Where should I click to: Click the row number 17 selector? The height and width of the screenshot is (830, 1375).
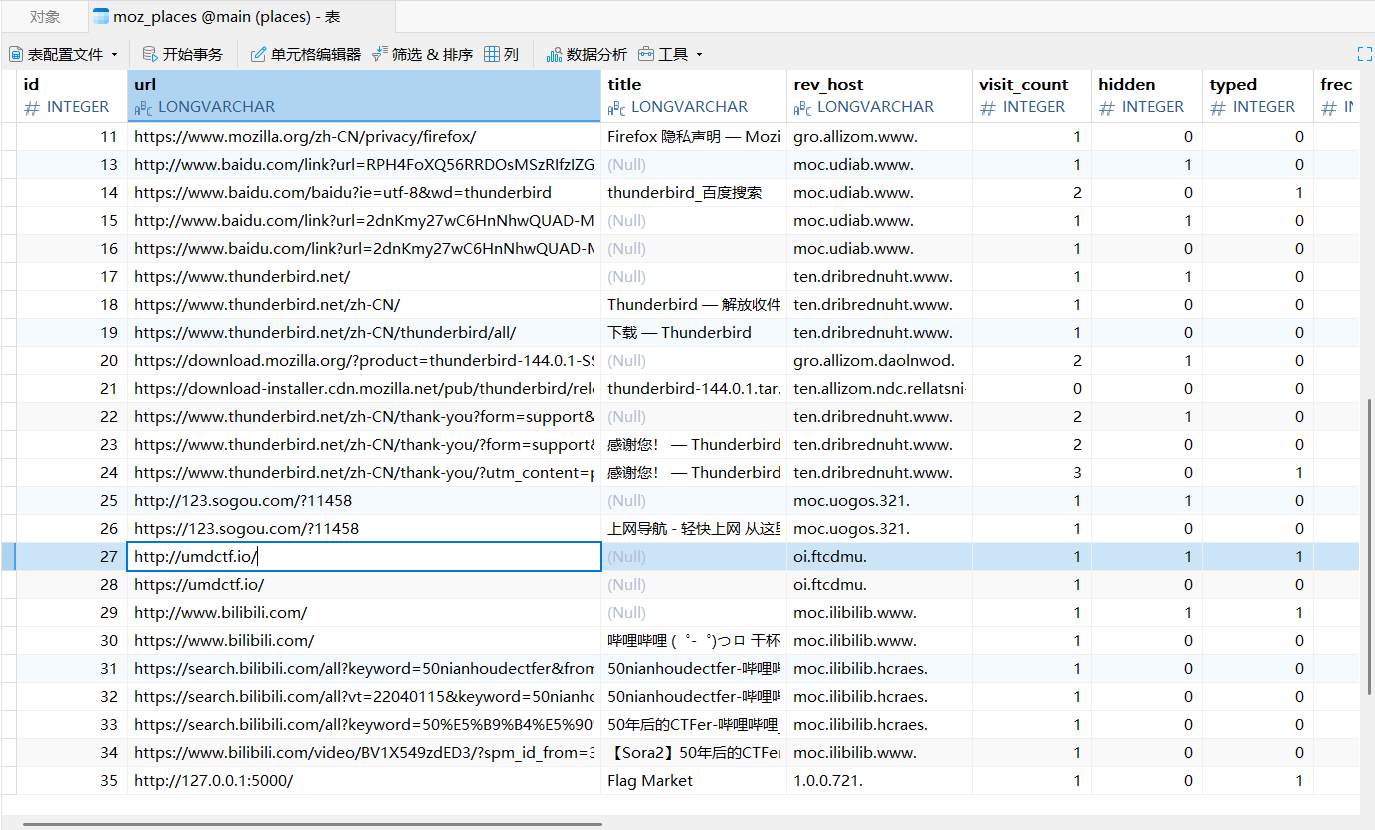pyautogui.click(x=7, y=276)
